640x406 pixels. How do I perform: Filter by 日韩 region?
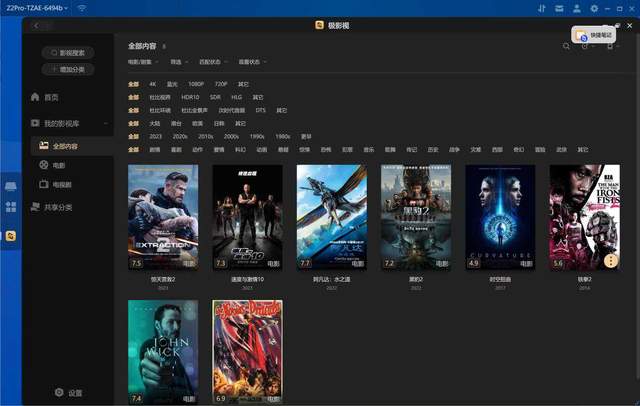click(219, 123)
